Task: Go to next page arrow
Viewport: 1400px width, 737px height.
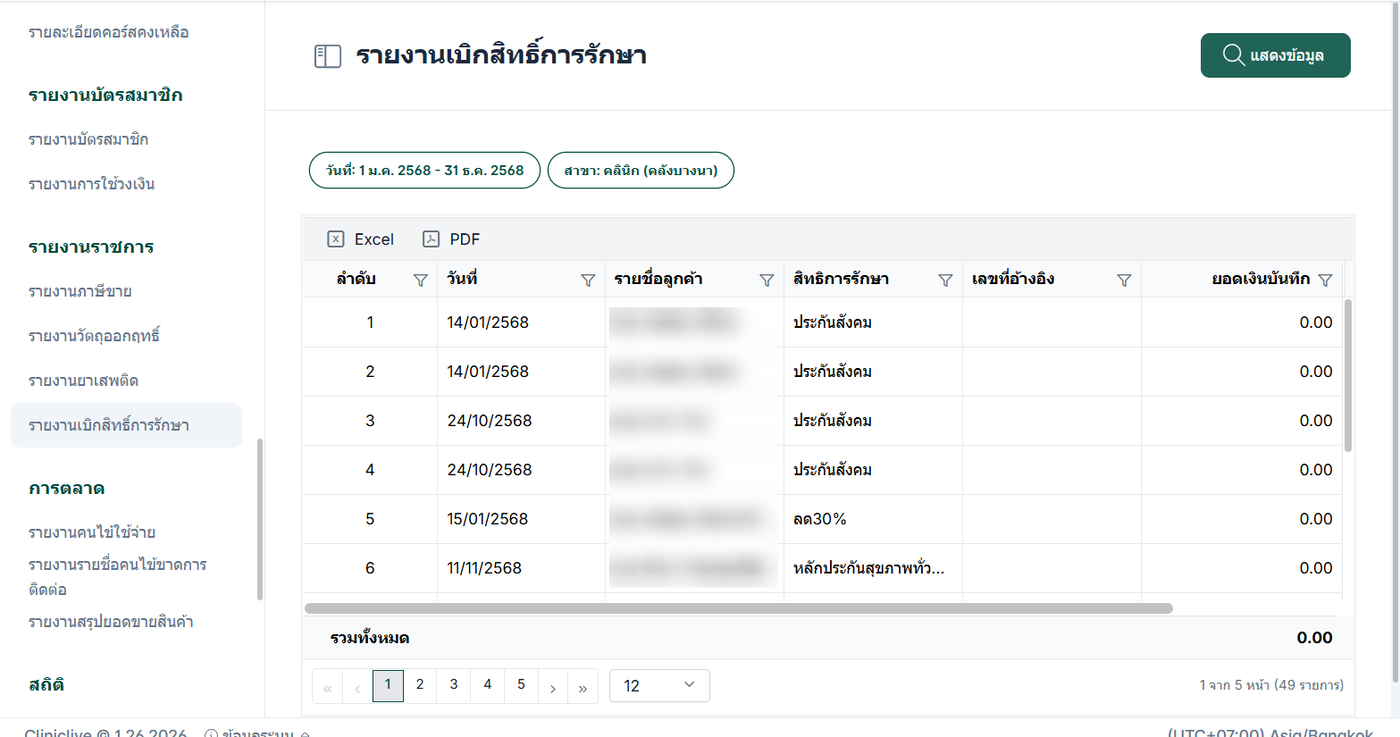Action: [552, 687]
